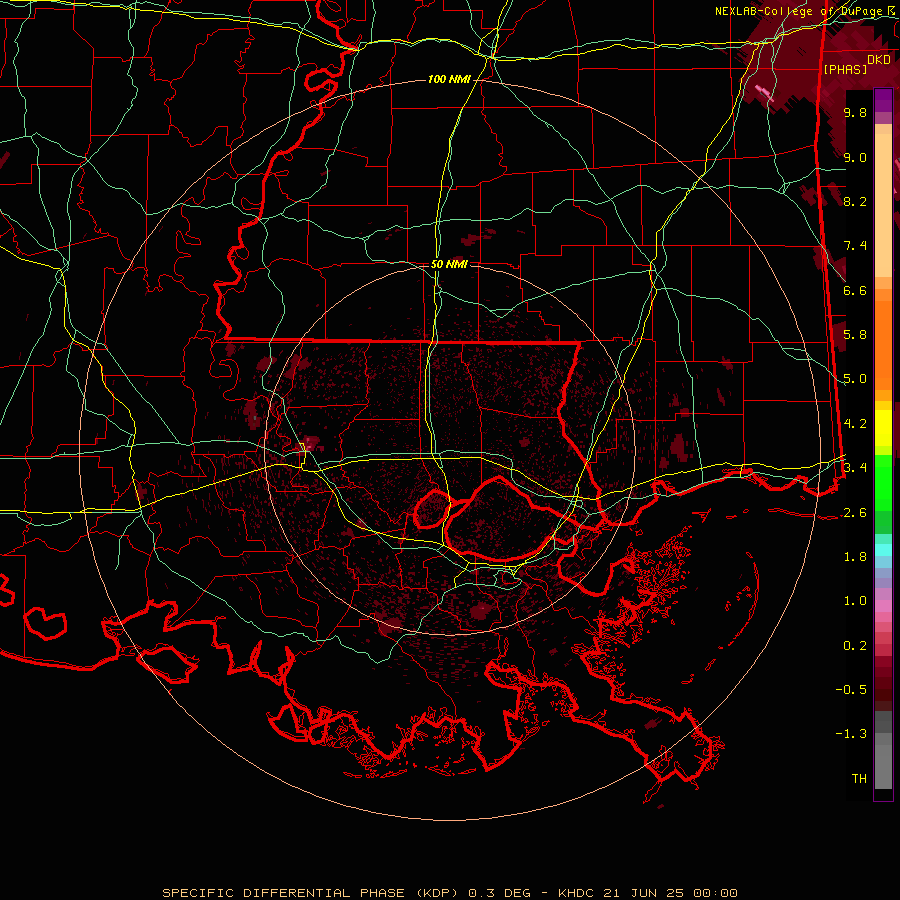The width and height of the screenshot is (900, 900).
Task: Click the Specific Differential Phase caption text
Action: click(450, 893)
